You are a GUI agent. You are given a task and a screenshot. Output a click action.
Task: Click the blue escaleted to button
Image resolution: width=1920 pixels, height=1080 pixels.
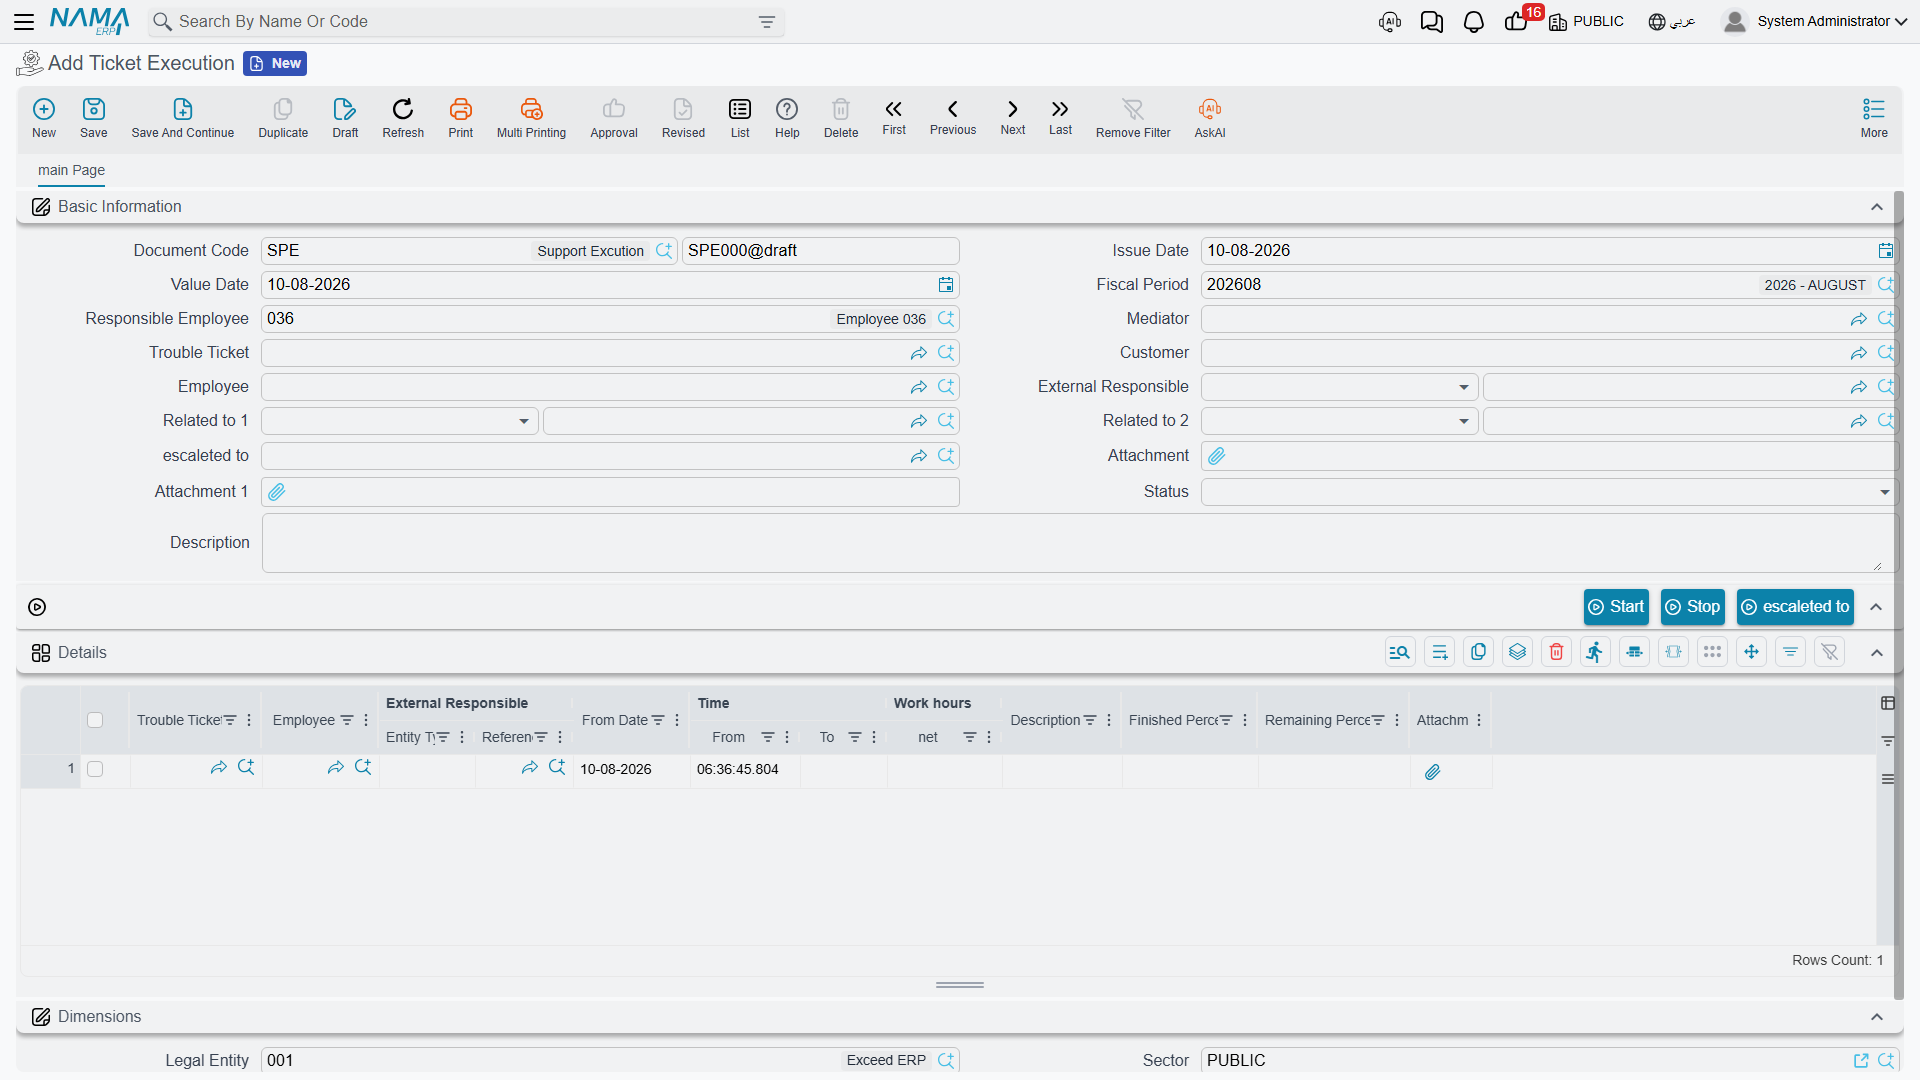(1795, 607)
